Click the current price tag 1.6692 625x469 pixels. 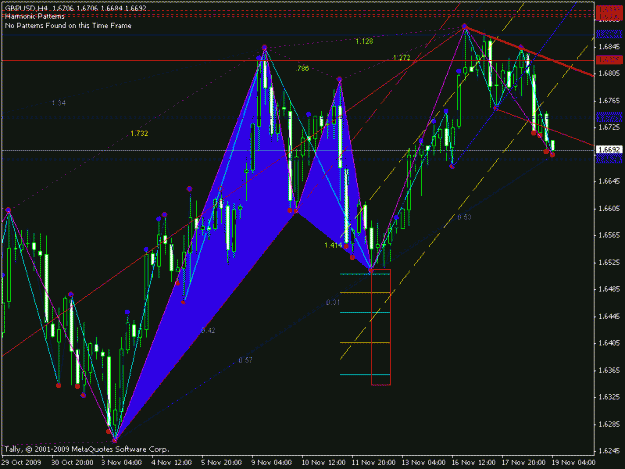click(x=609, y=150)
